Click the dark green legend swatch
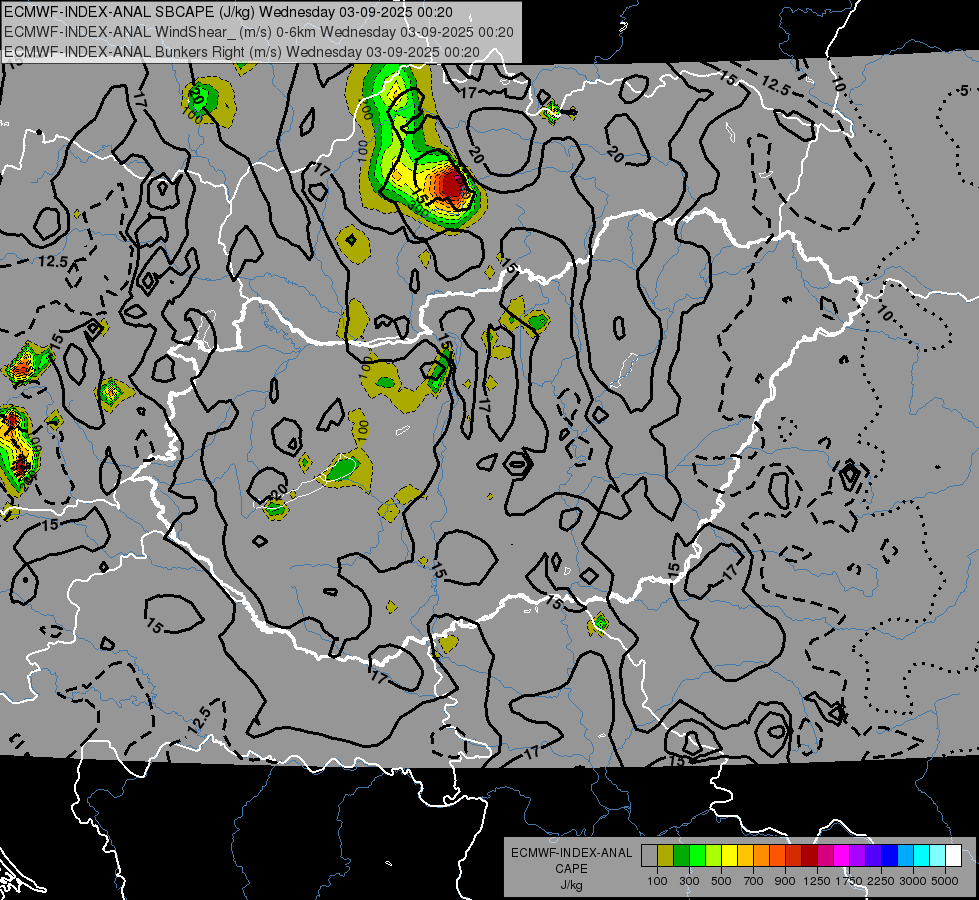Viewport: 979px width, 900px height. point(681,856)
